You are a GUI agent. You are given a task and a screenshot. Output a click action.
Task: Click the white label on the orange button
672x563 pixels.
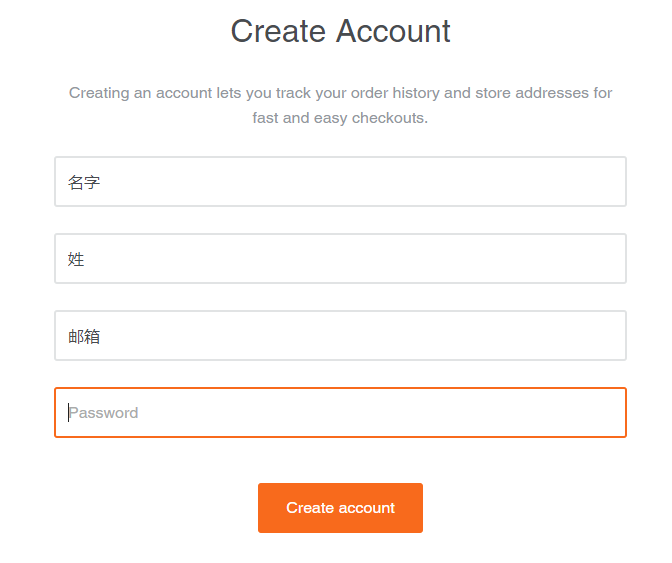tap(340, 508)
